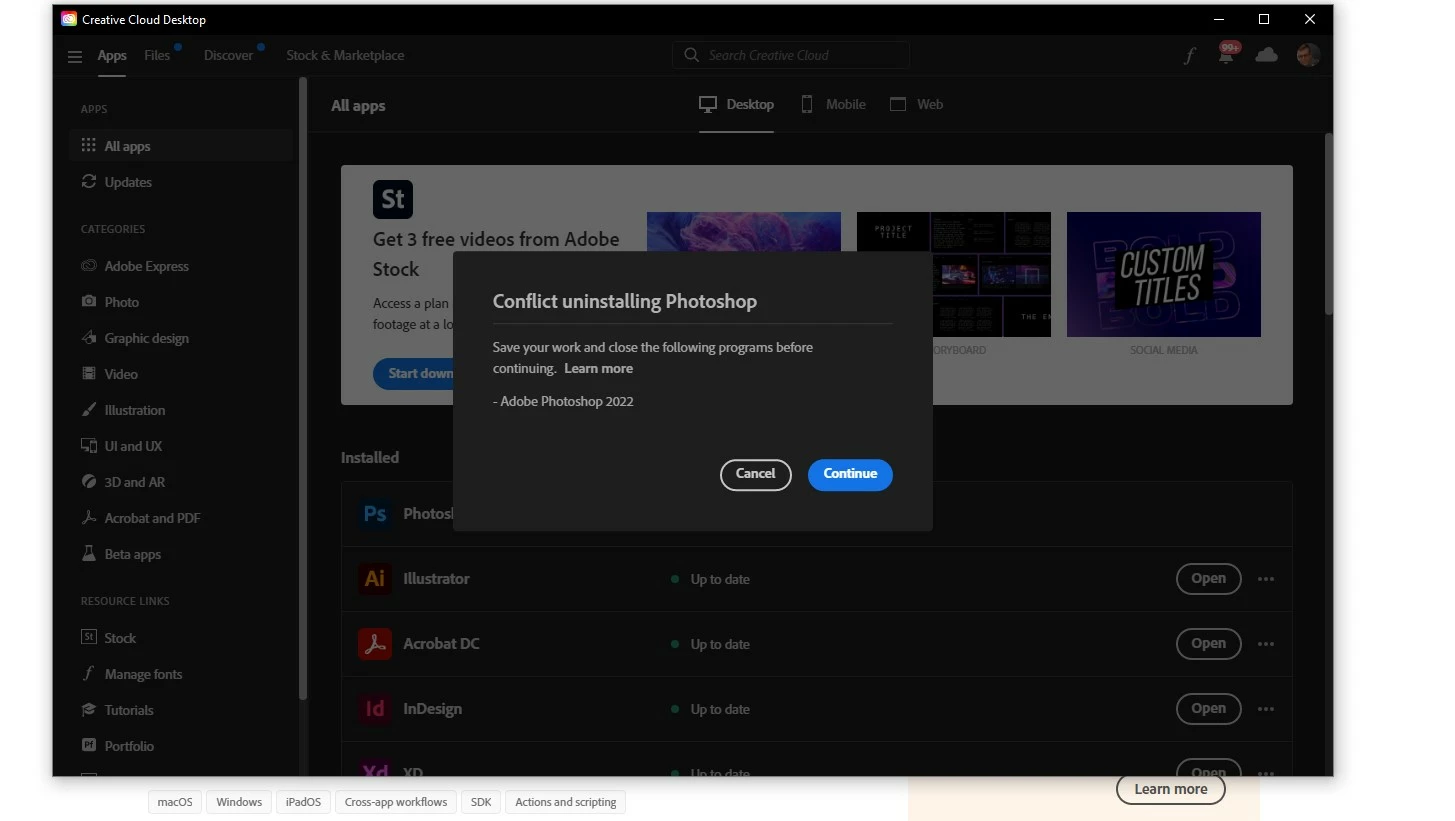1455x821 pixels.
Task: Click the Graphic design sidebar icon
Action: [x=88, y=338]
